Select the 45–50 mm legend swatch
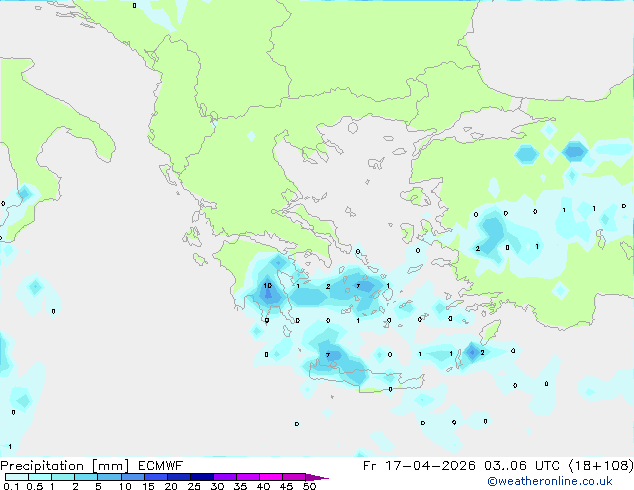This screenshot has width=634, height=490. (294, 477)
